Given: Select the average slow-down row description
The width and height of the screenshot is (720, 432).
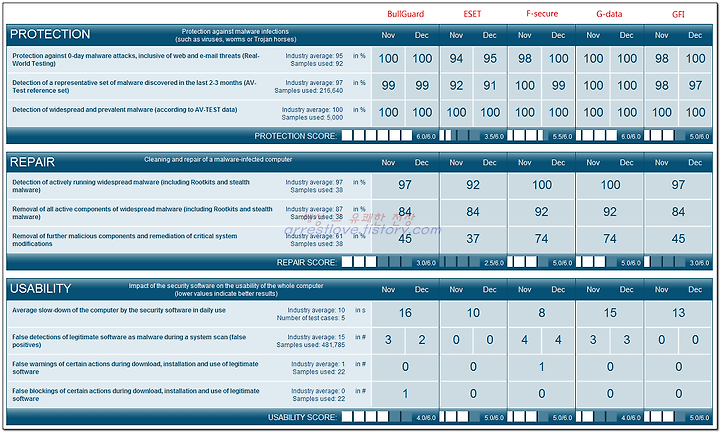Looking at the screenshot, I should (x=119, y=310).
